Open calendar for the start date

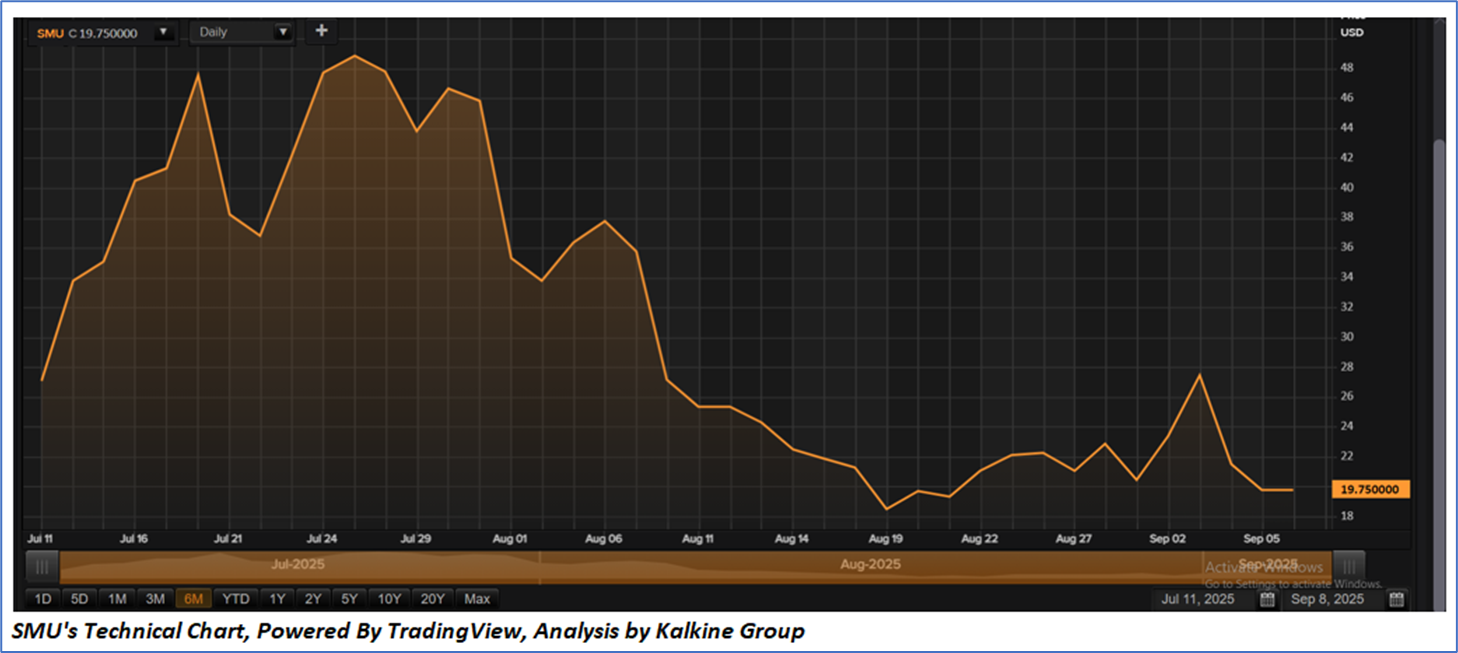click(x=1267, y=600)
